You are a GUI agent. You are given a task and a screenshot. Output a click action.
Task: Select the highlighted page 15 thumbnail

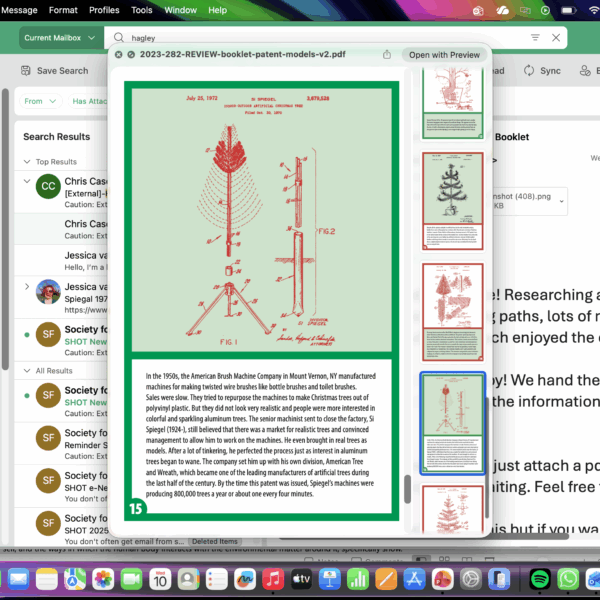452,421
